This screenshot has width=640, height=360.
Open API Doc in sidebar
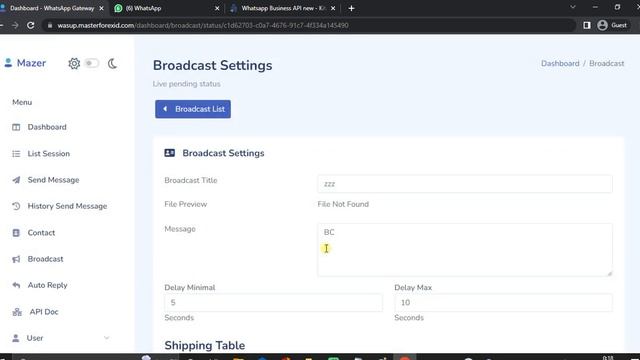click(x=44, y=312)
